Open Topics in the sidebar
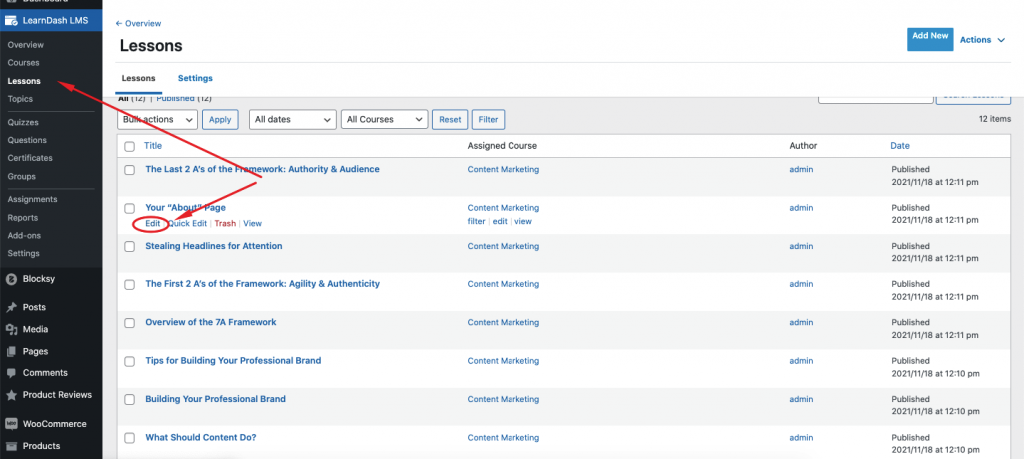The width and height of the screenshot is (1024, 459). [20, 99]
